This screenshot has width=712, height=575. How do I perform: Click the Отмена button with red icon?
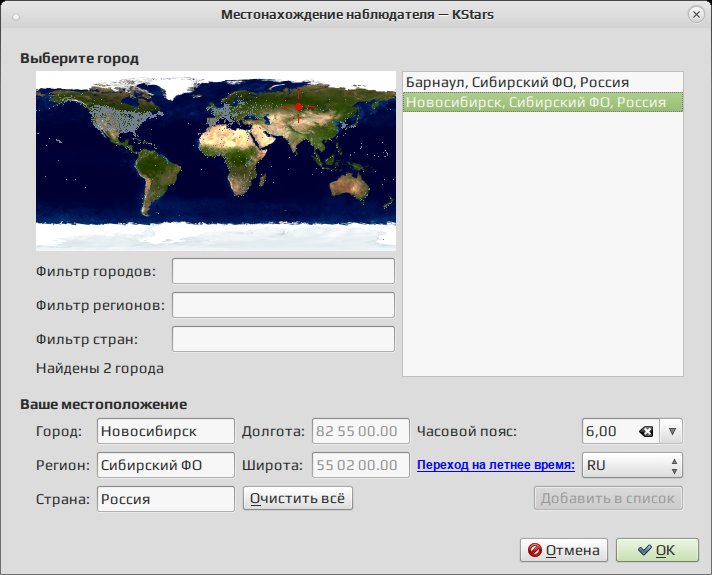point(564,550)
